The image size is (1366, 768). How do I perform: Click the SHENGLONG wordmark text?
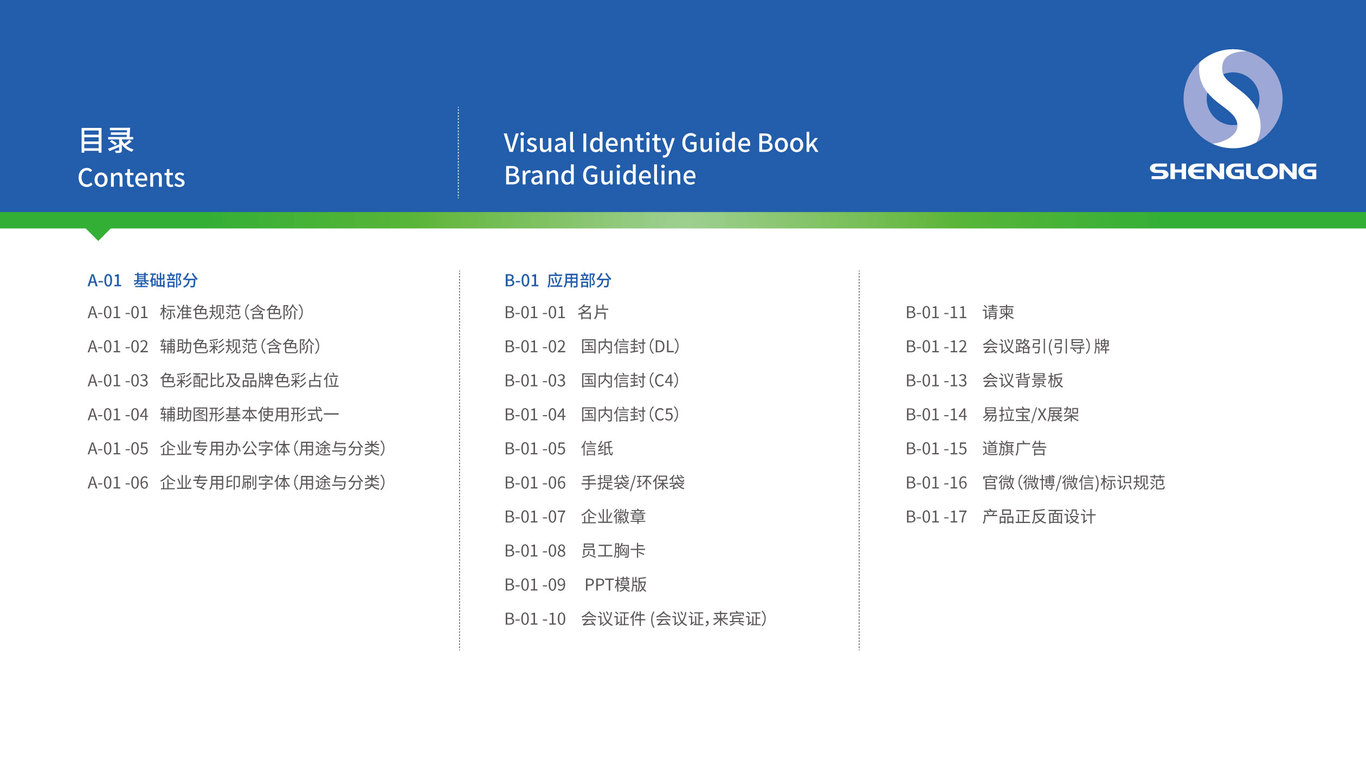pos(1233,171)
